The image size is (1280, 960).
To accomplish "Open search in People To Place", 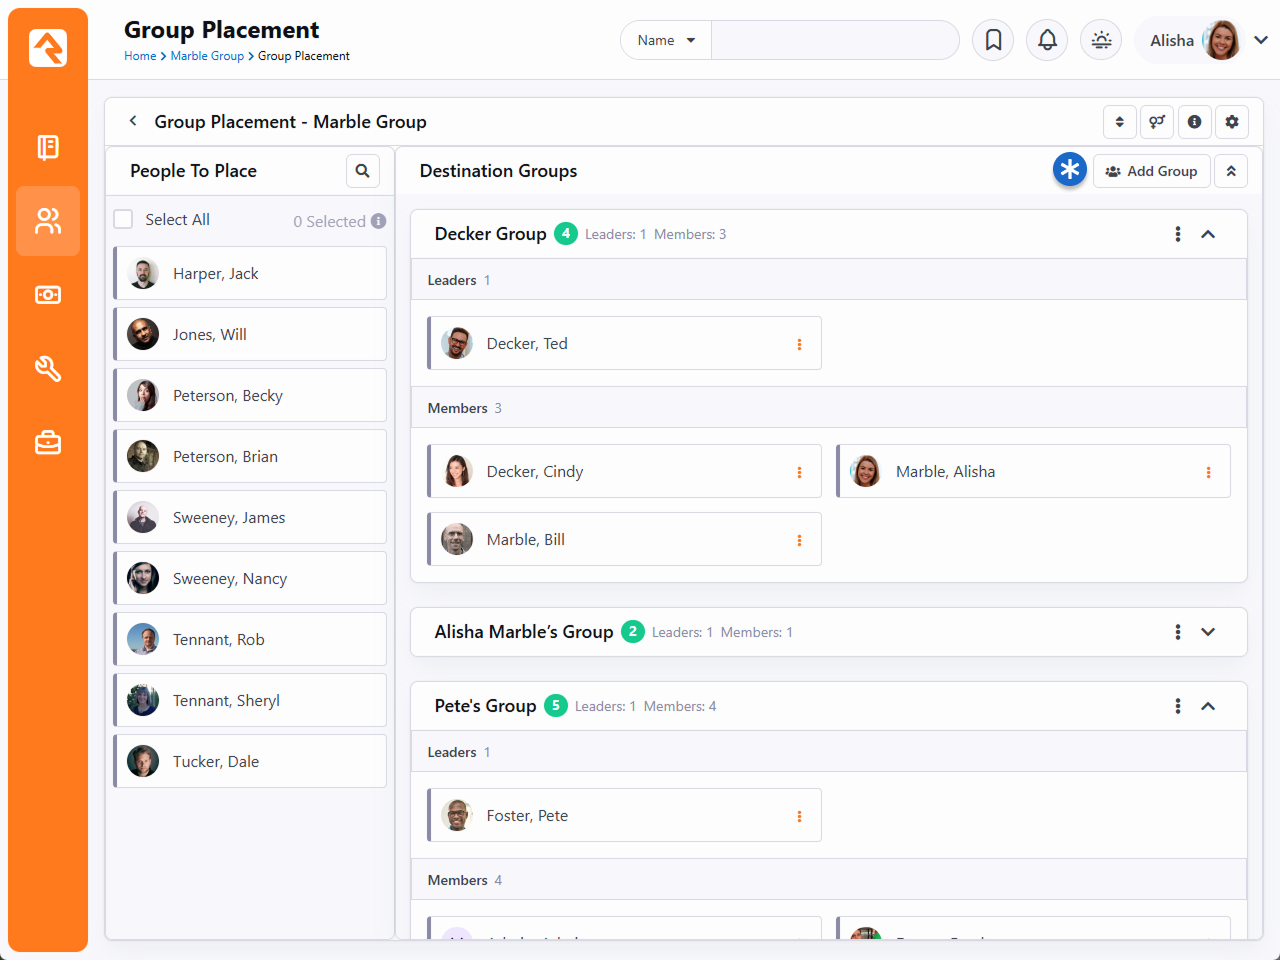I will [x=363, y=171].
